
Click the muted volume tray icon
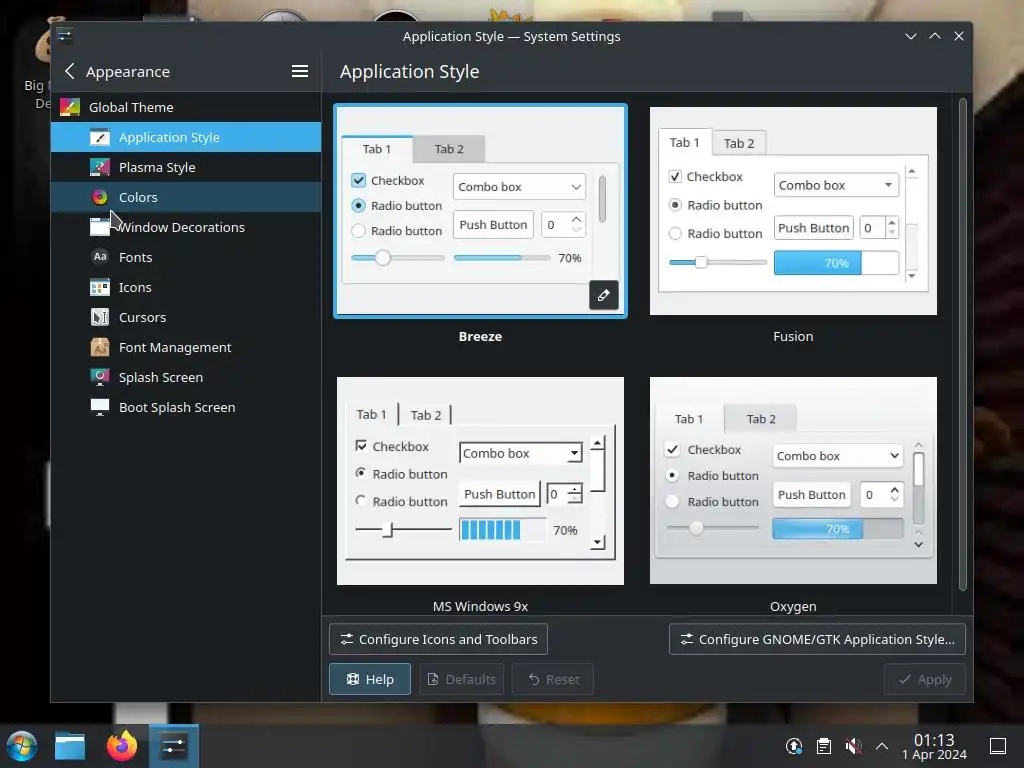tap(853, 746)
